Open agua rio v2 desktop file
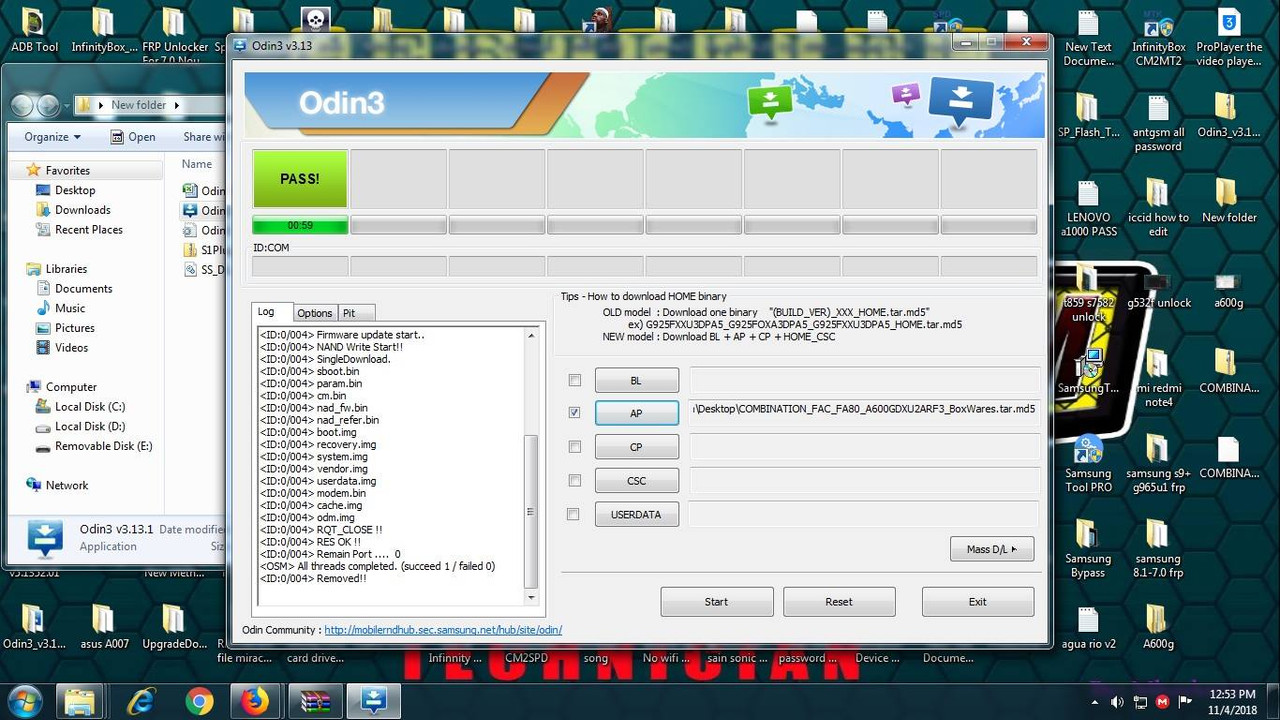The image size is (1280, 720). [x=1088, y=628]
